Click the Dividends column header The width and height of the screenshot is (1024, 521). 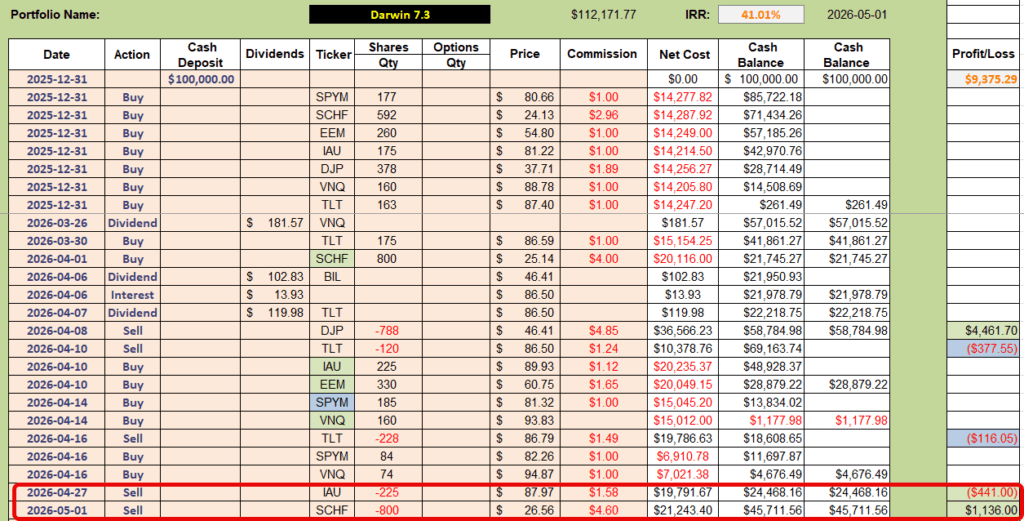[275, 54]
